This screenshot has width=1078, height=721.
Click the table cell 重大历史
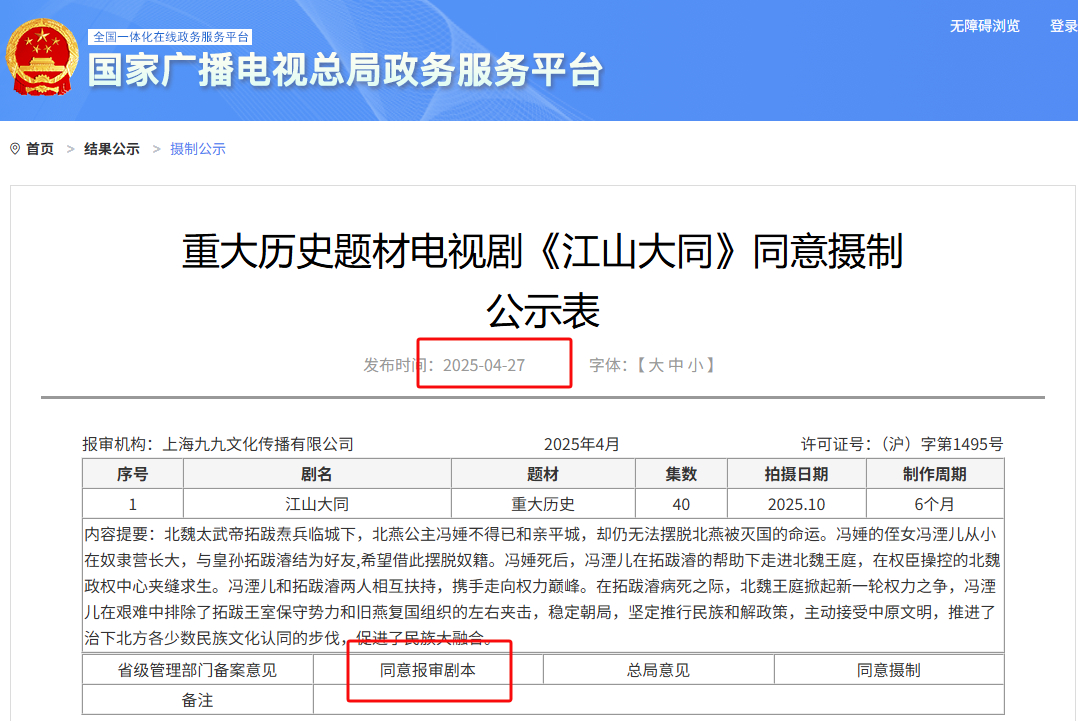pyautogui.click(x=543, y=504)
